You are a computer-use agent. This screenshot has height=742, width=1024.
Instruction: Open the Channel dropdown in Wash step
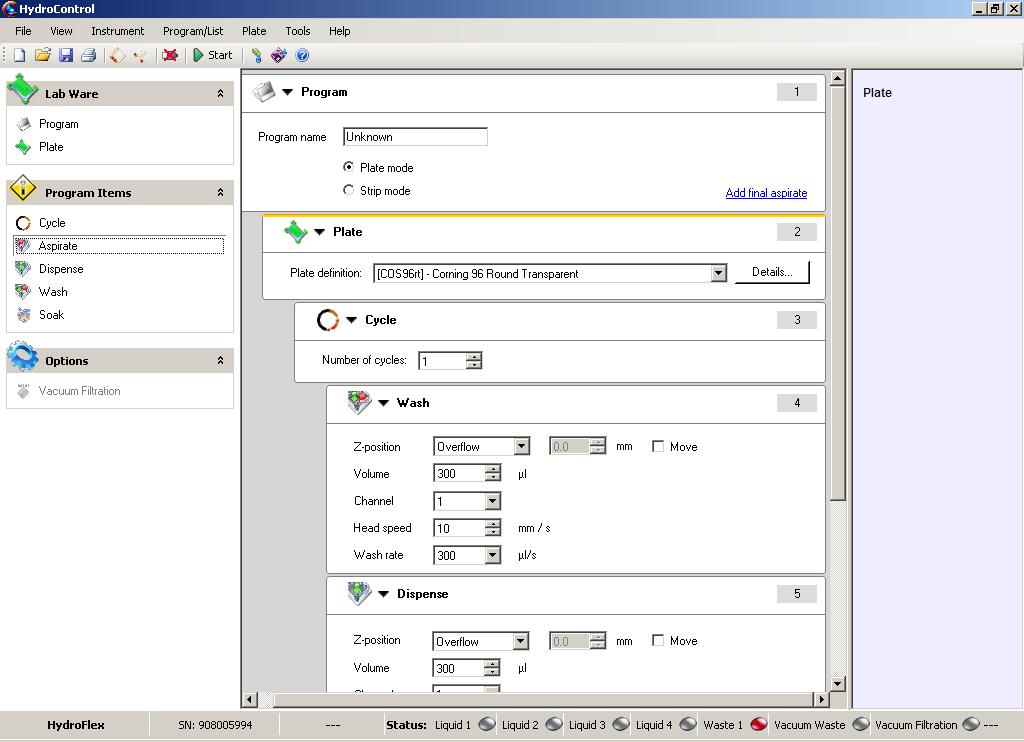pos(493,501)
